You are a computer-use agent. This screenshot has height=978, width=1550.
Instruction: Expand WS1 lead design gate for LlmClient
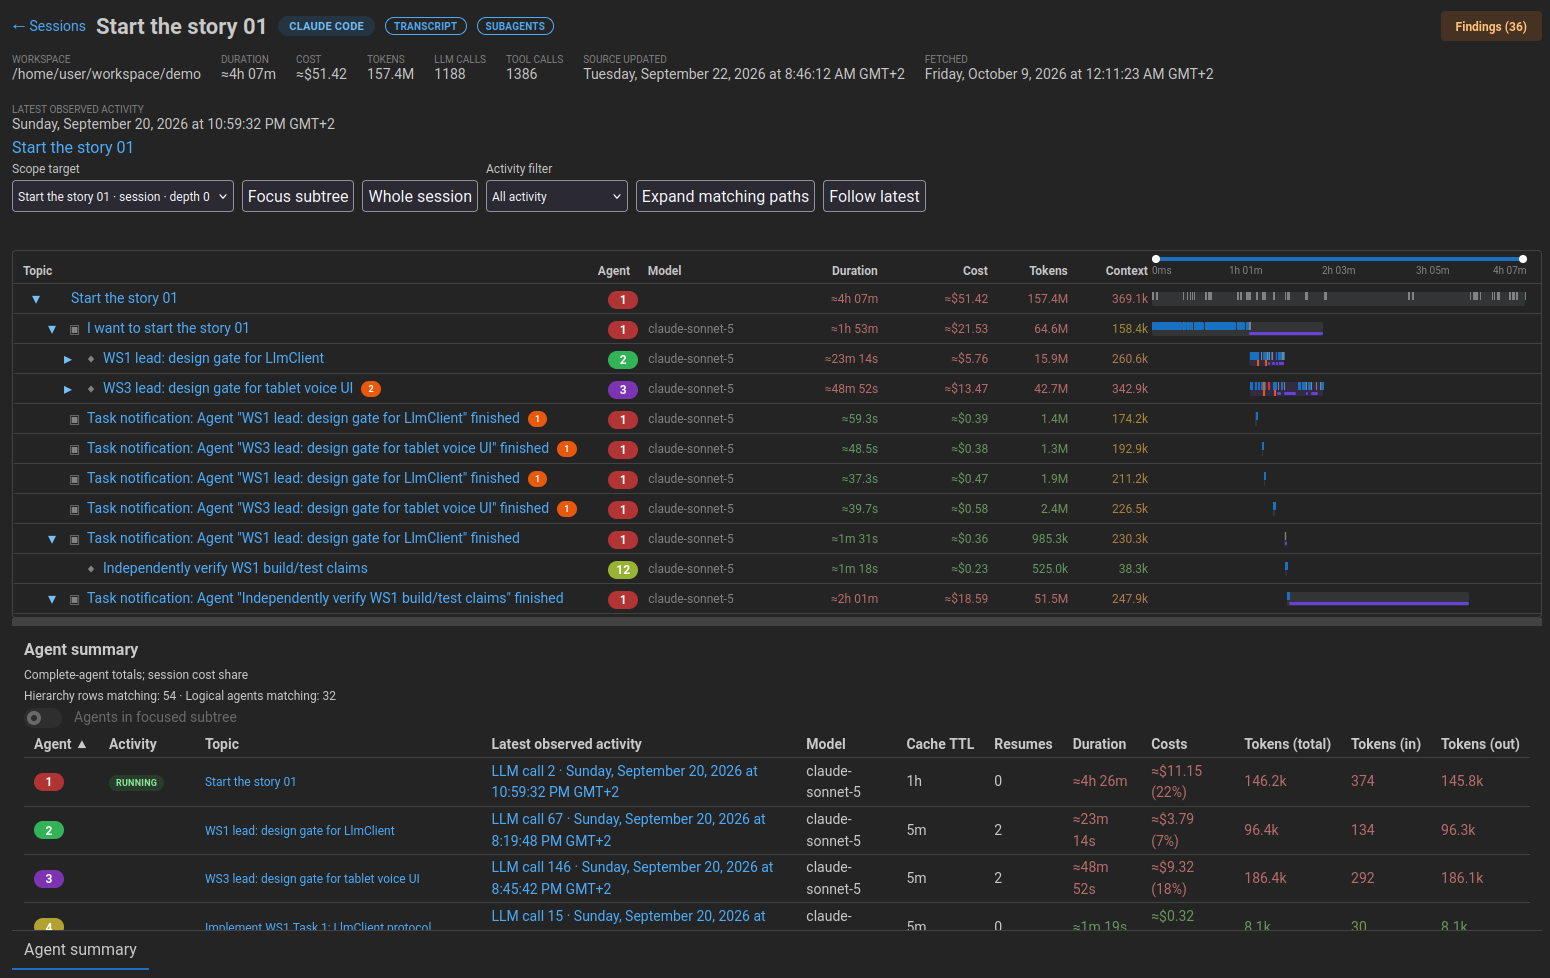pos(68,359)
